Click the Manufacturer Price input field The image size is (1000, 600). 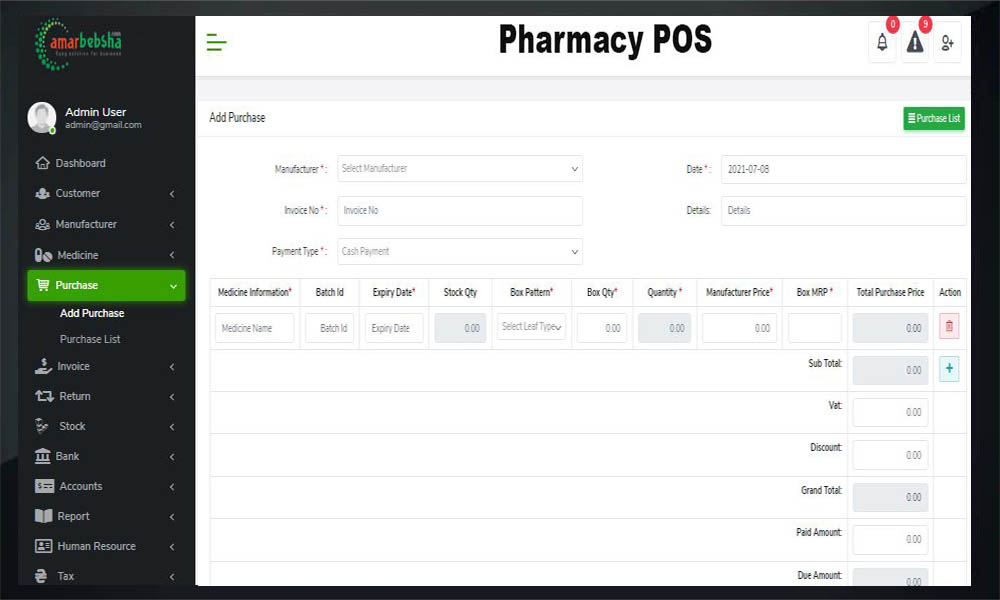(x=739, y=328)
